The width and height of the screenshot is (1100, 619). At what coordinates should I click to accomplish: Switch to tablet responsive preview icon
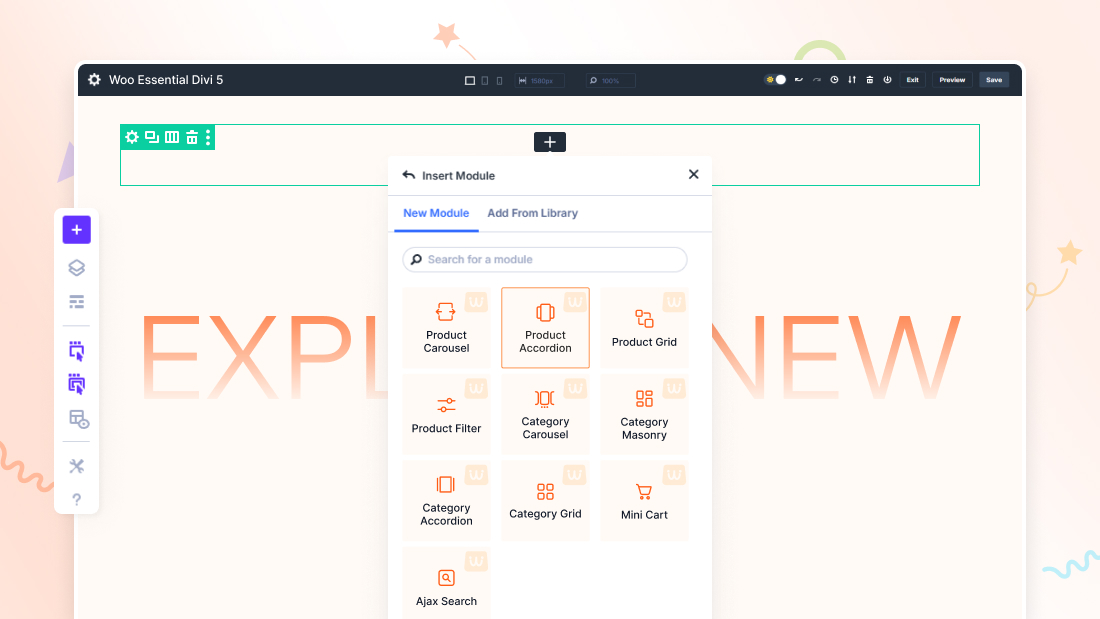484,79
